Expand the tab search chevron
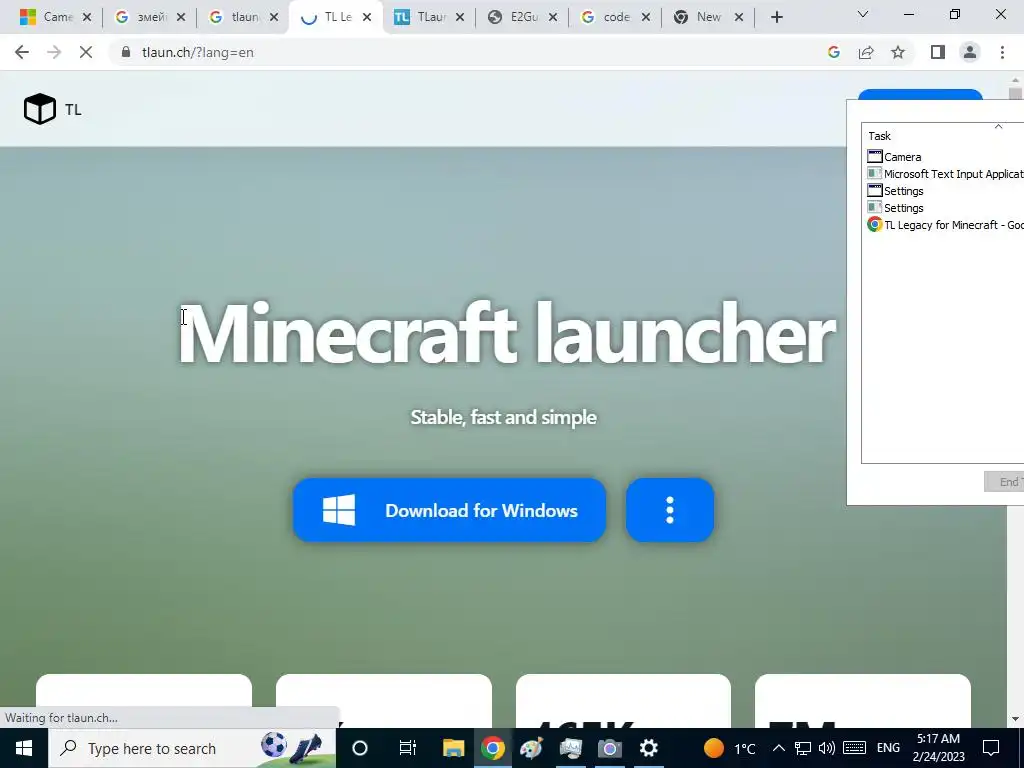The width and height of the screenshot is (1024, 768). (863, 14)
